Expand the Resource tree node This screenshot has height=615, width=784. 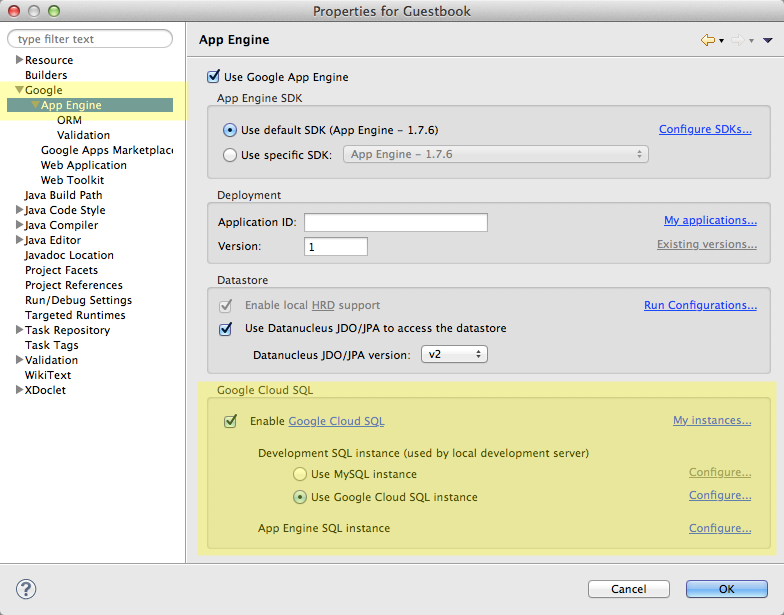pyautogui.click(x=20, y=60)
